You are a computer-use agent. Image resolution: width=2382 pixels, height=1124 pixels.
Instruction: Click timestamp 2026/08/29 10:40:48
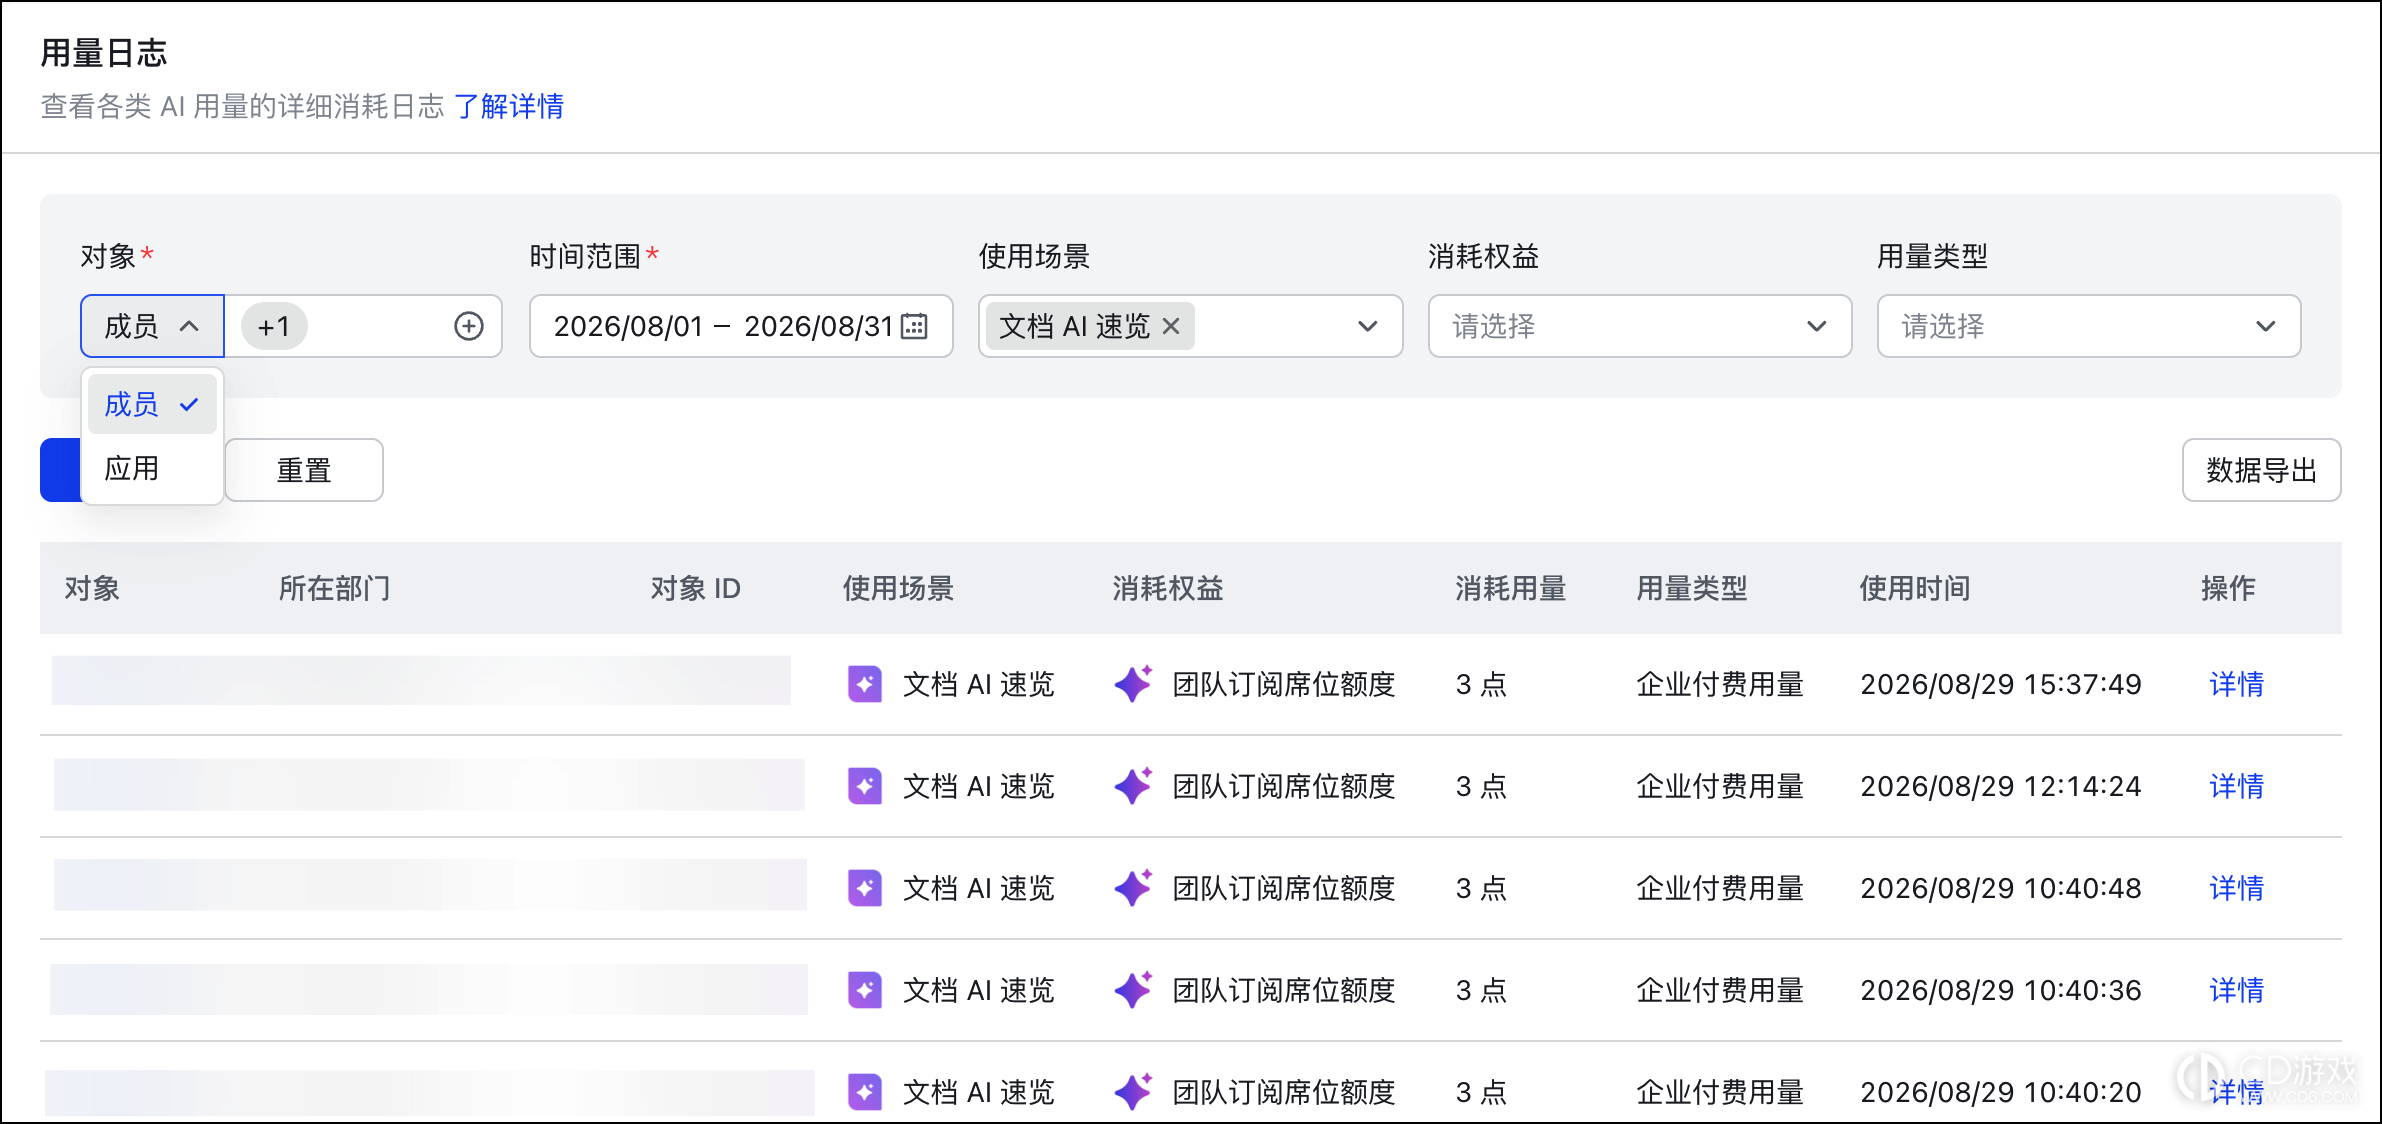click(2000, 889)
